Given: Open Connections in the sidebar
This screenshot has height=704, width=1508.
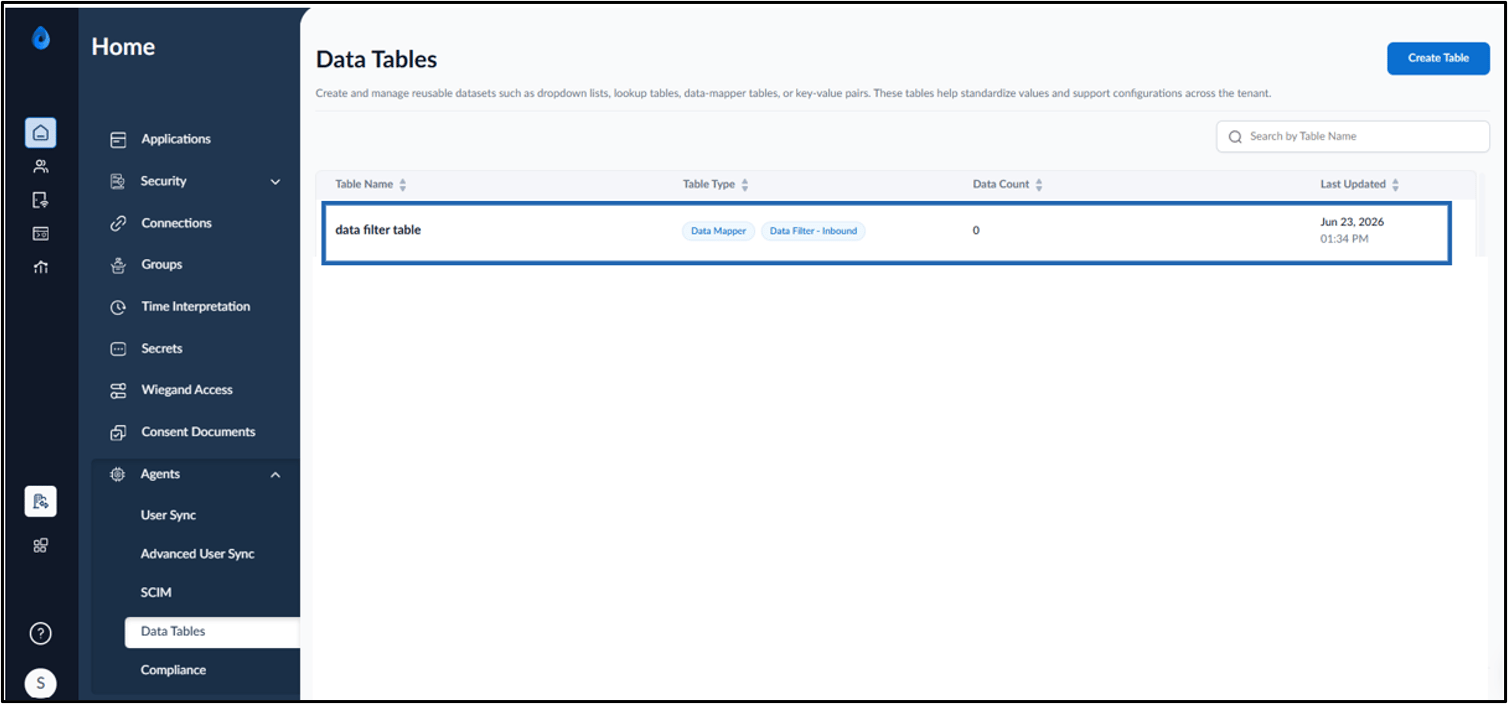Looking at the screenshot, I should click(177, 223).
